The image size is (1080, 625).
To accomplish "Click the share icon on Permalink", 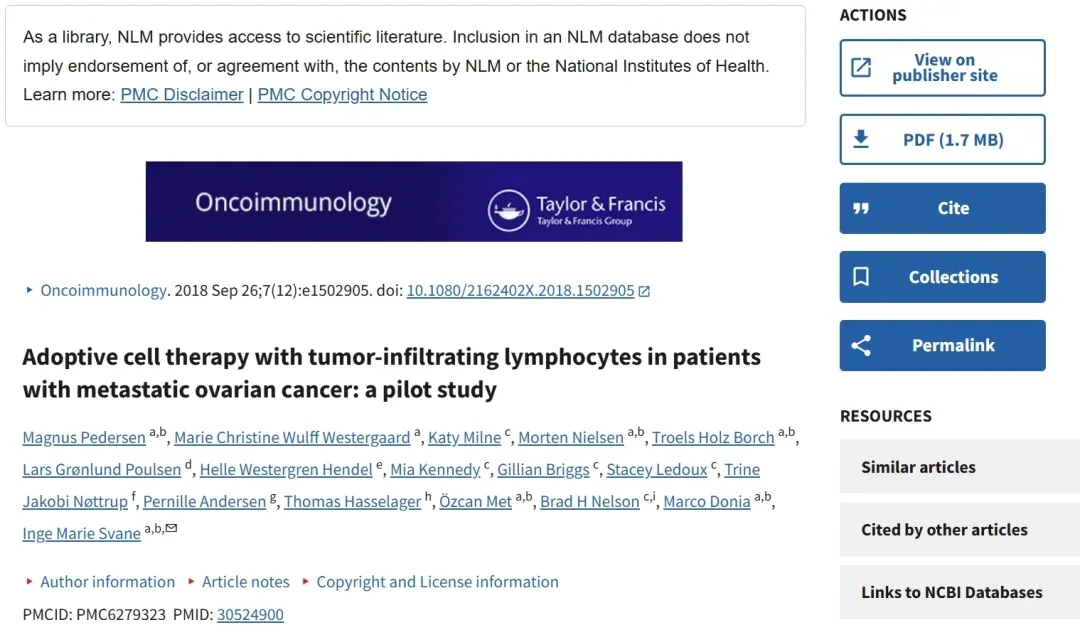I will (x=861, y=345).
